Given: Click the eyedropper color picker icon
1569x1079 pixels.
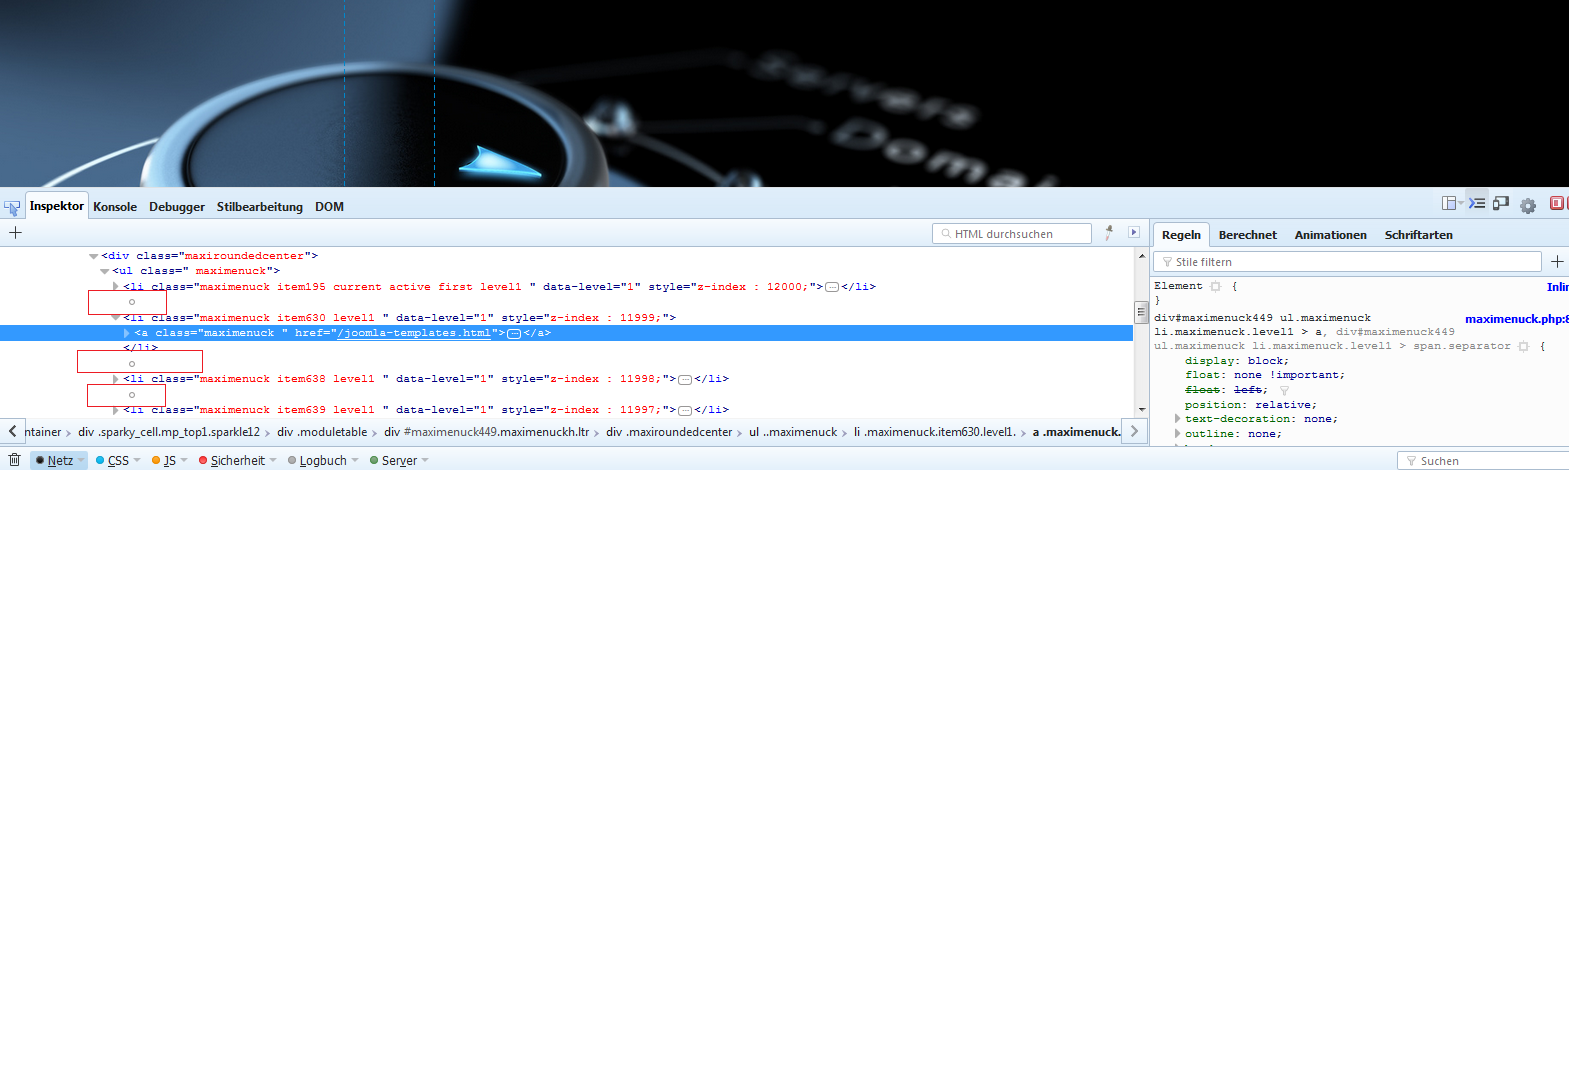Looking at the screenshot, I should 1109,233.
